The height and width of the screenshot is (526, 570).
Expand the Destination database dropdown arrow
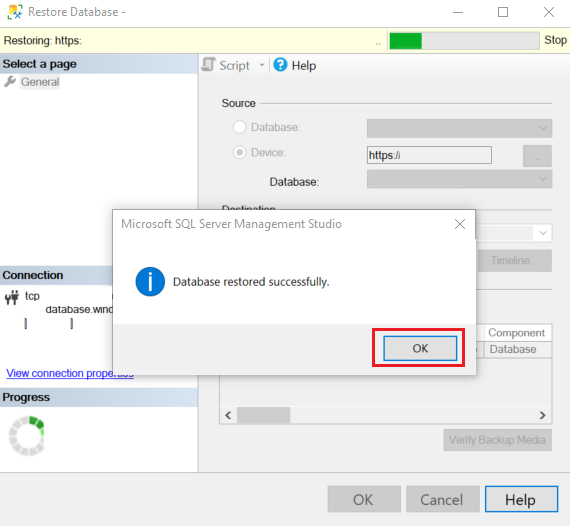542,233
